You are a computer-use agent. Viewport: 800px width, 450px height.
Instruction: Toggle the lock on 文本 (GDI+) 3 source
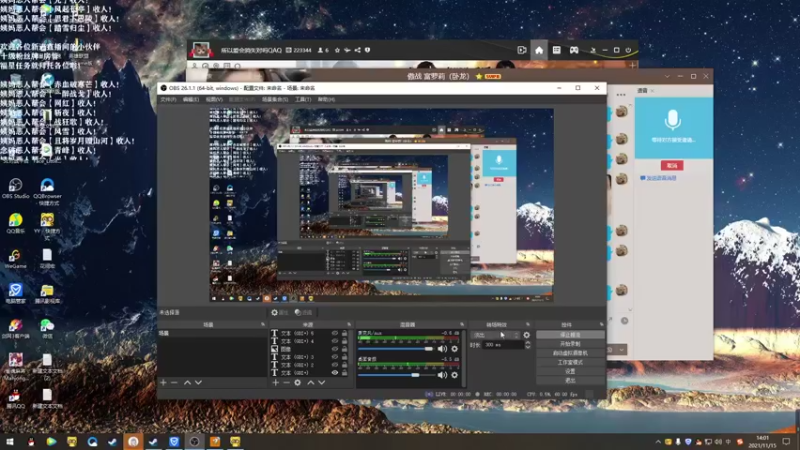tap(344, 357)
